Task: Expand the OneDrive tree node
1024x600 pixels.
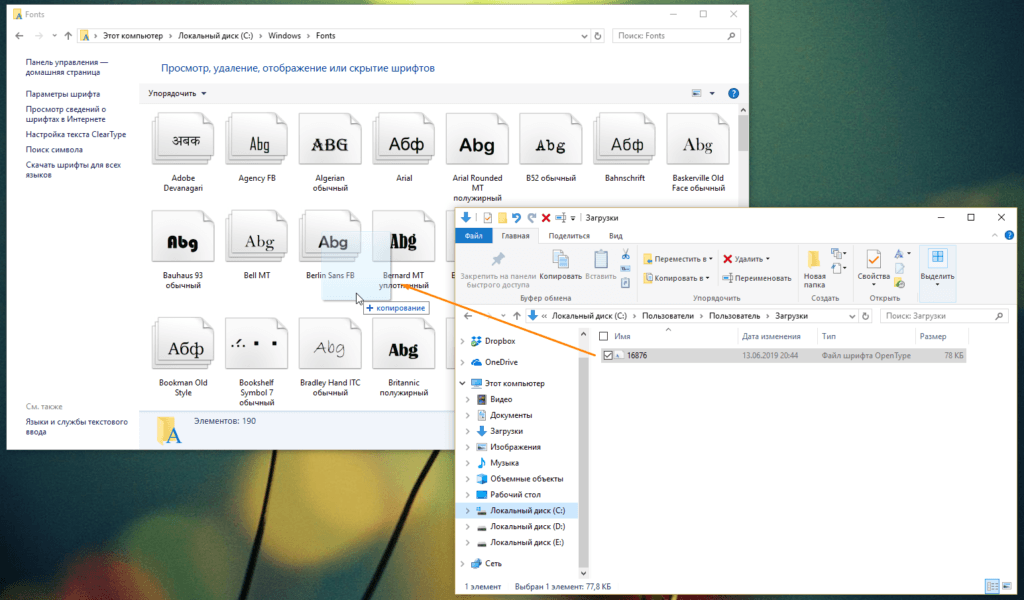Action: [462, 362]
